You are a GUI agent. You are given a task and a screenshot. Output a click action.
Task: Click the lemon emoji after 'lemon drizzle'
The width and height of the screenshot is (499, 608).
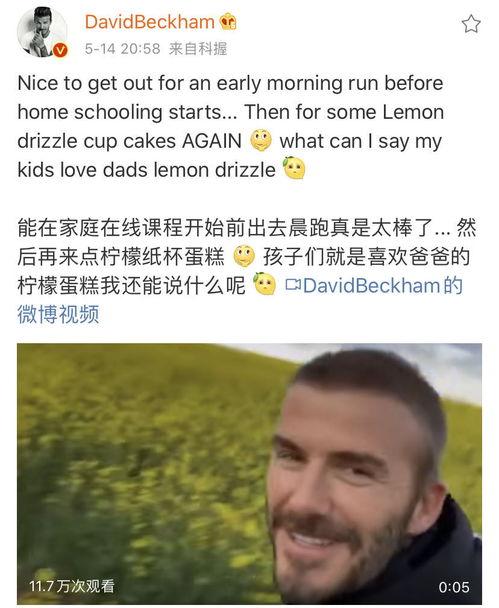pyautogui.click(x=294, y=168)
